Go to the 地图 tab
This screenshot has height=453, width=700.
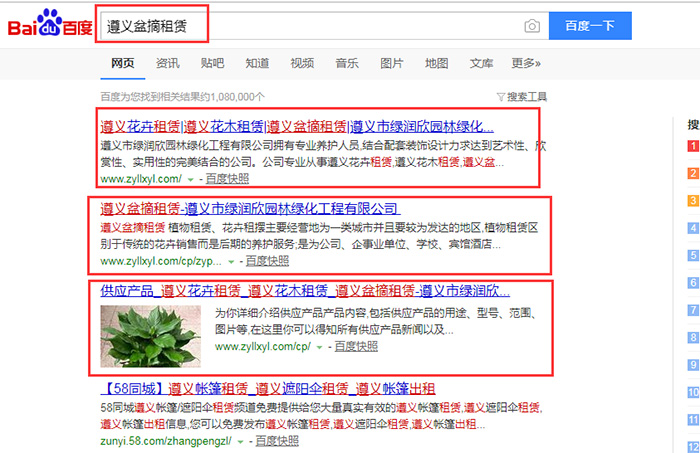[x=436, y=63]
